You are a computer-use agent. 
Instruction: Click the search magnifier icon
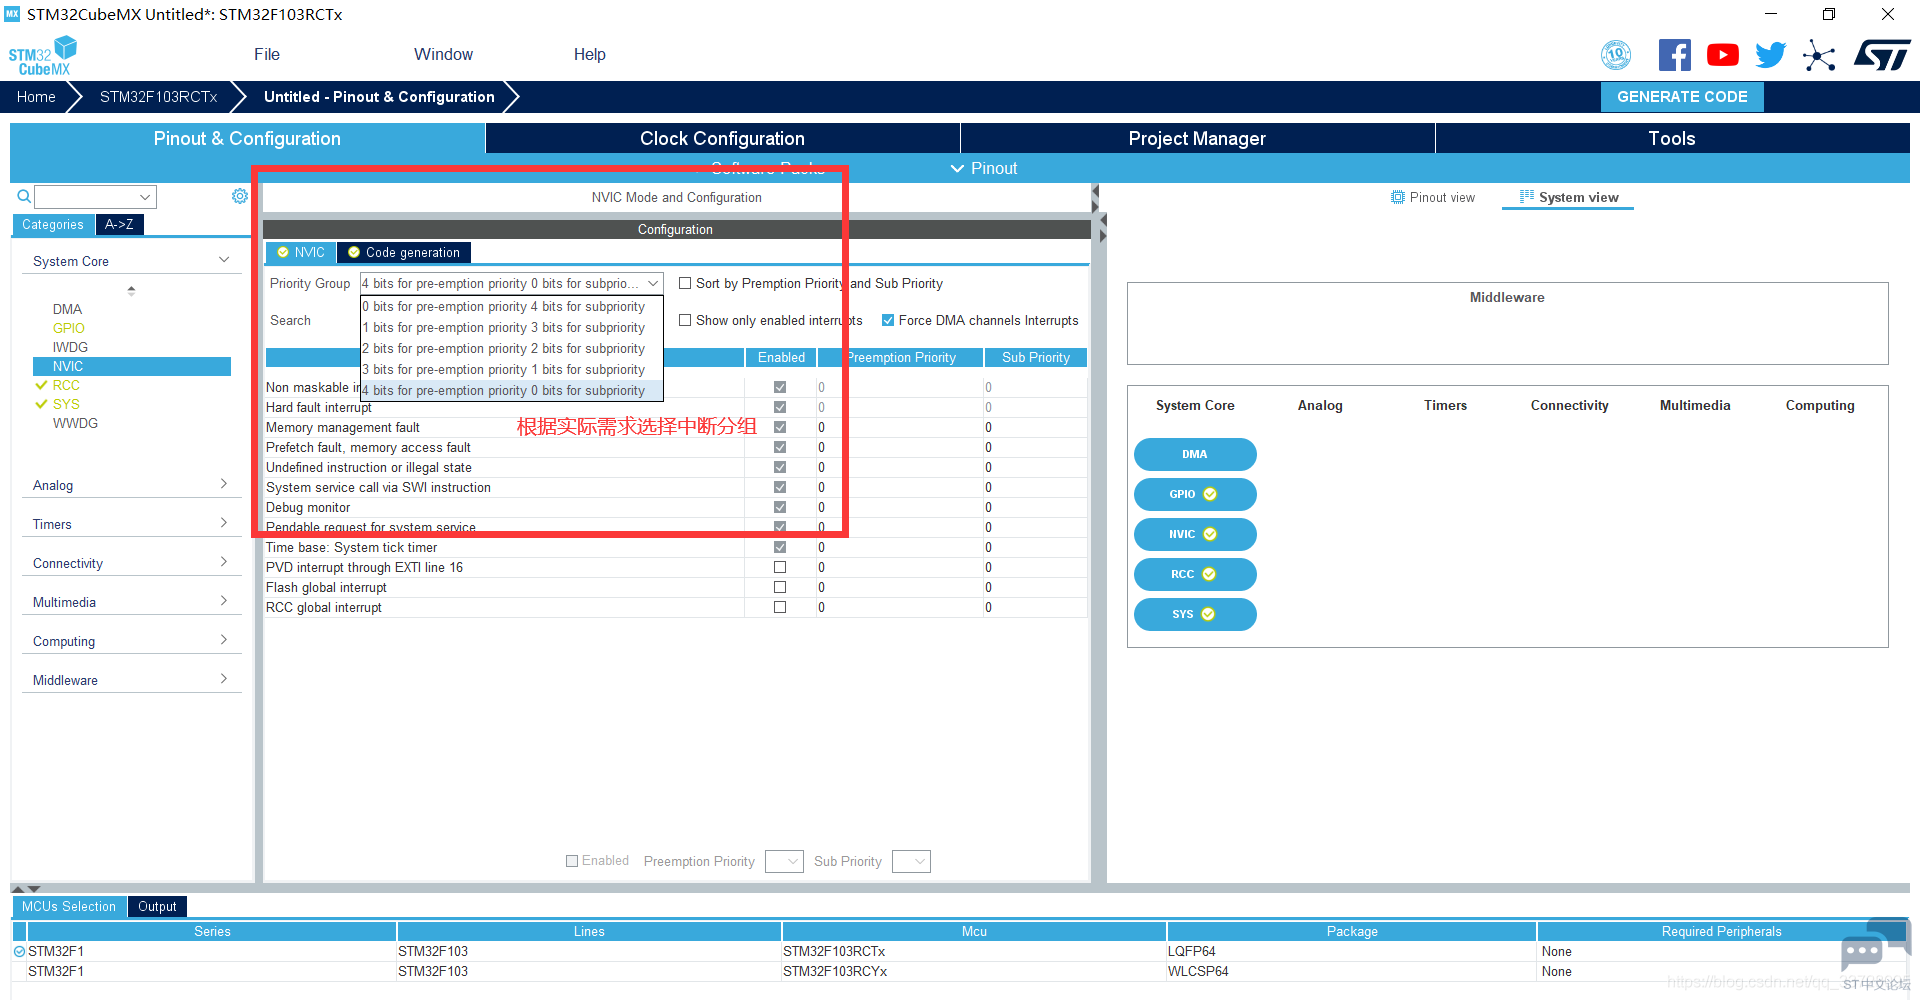tap(24, 196)
